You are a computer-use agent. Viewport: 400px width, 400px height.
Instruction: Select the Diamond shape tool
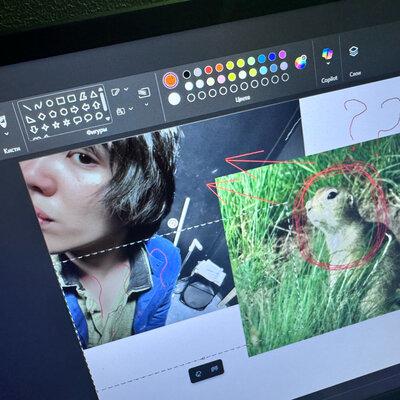coord(41,117)
